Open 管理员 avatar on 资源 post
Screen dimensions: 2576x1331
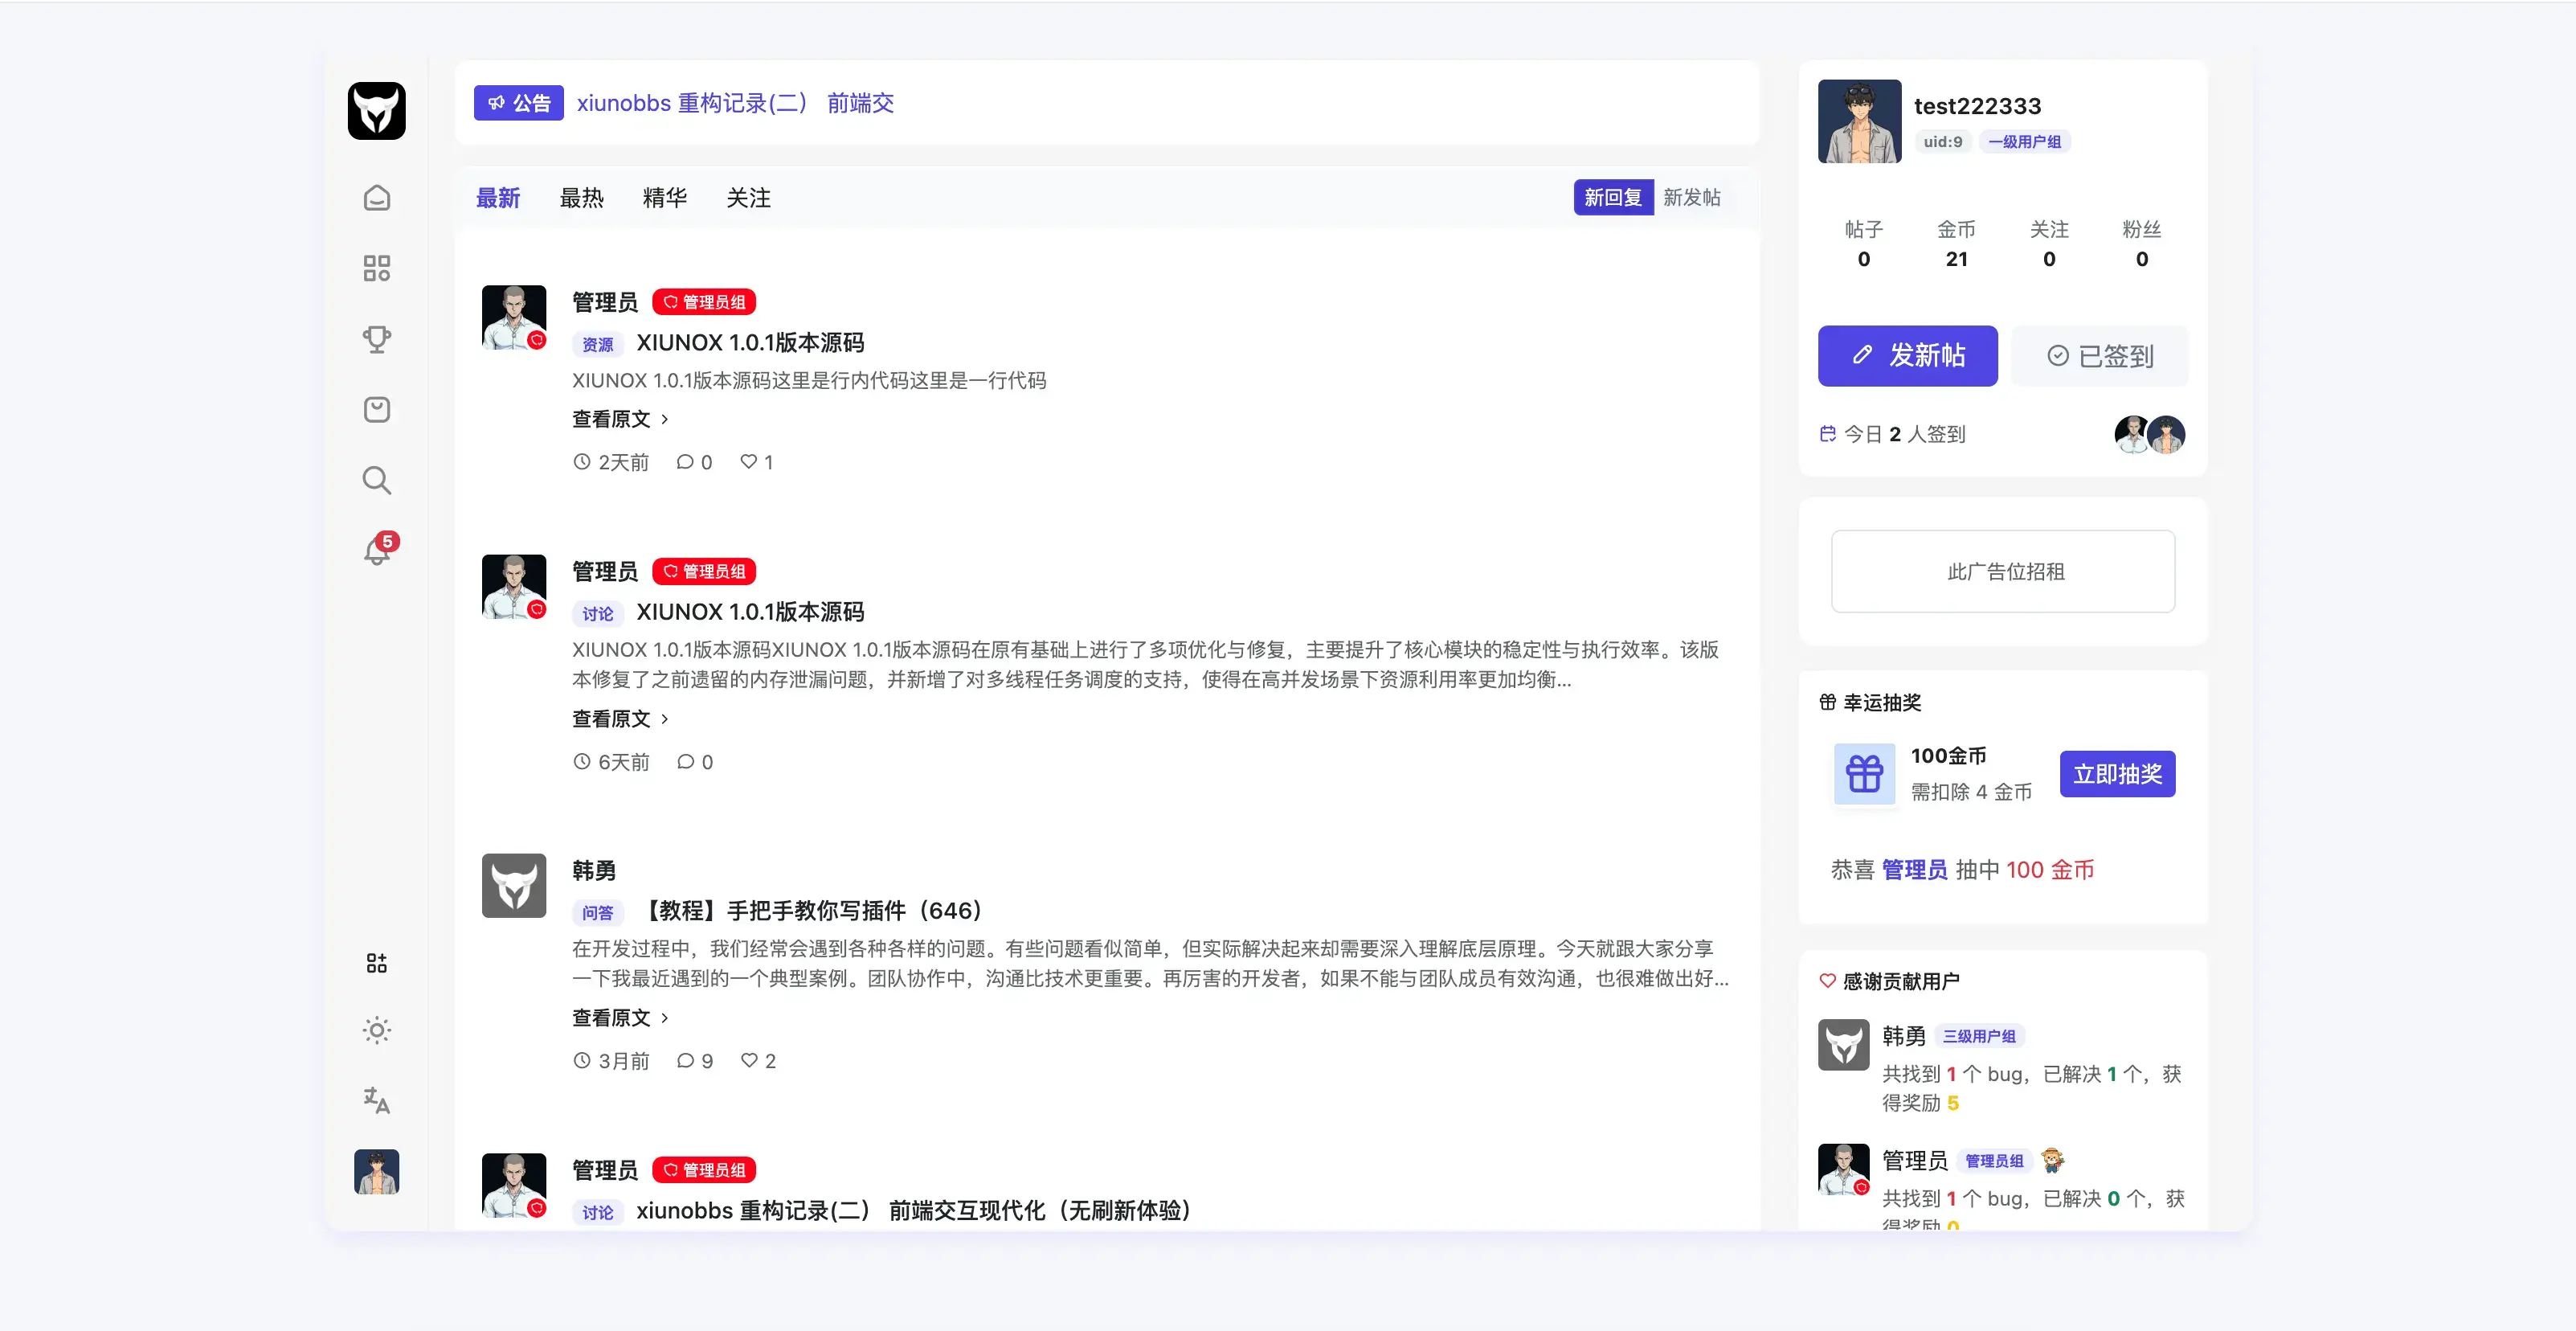coord(514,317)
